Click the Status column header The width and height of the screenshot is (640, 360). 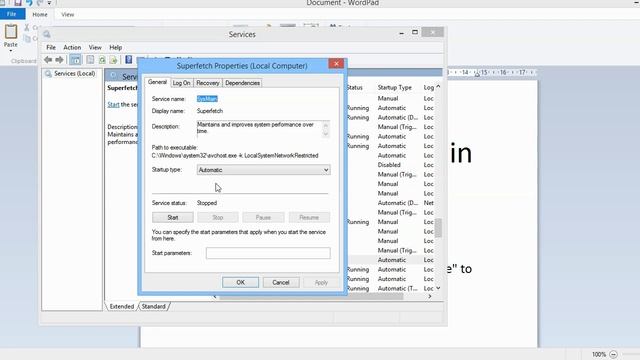(355, 87)
